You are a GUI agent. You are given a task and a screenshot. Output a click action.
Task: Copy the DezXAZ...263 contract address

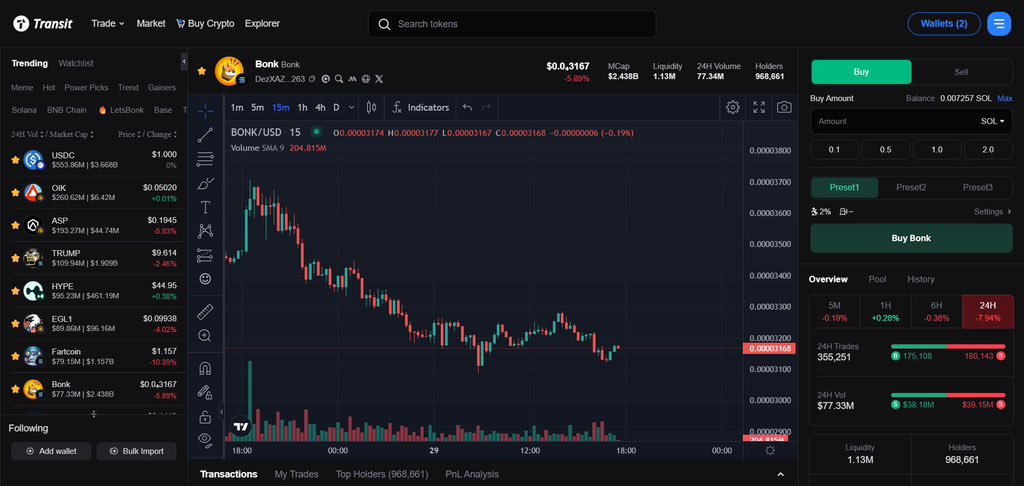click(x=312, y=79)
